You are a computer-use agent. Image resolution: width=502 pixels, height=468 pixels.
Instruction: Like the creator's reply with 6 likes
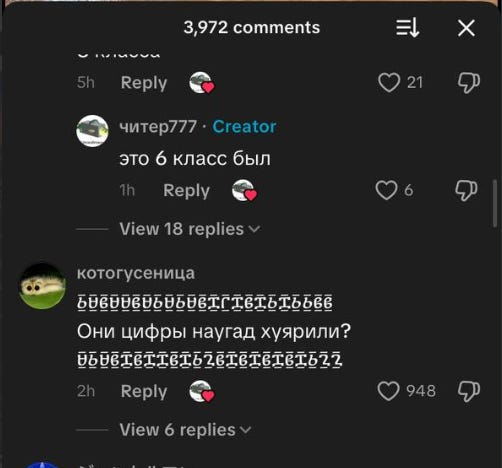(386, 190)
